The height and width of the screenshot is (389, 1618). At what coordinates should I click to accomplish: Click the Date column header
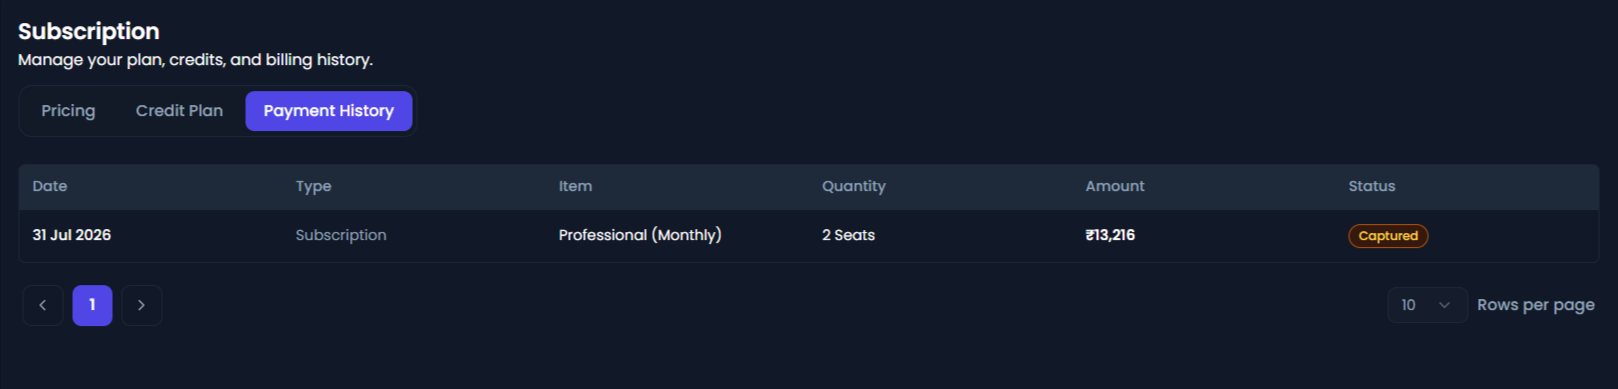click(50, 186)
